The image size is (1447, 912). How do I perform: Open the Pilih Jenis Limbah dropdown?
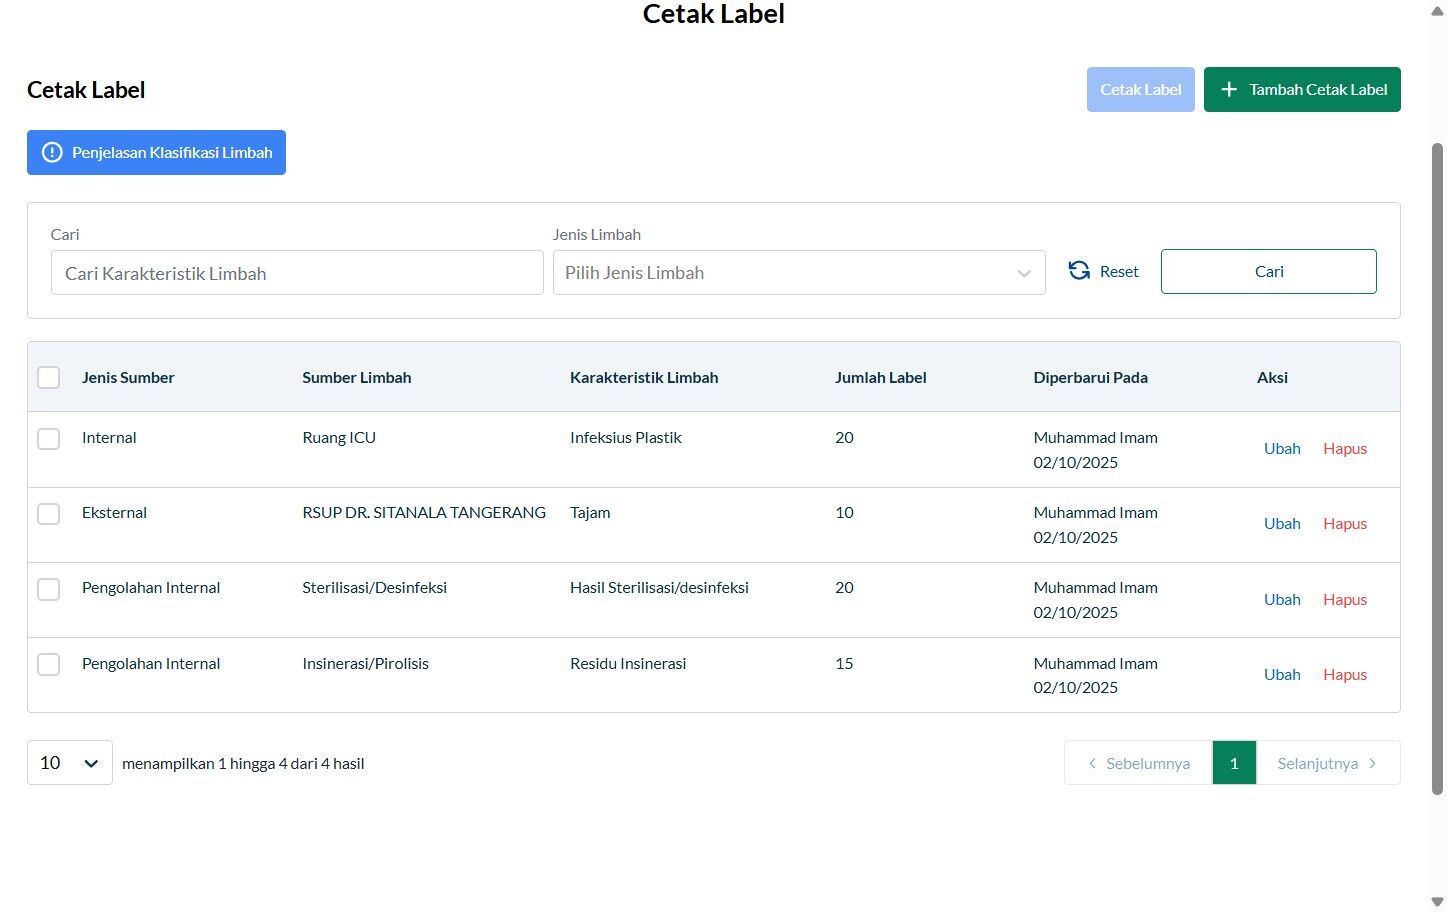pyautogui.click(x=799, y=273)
